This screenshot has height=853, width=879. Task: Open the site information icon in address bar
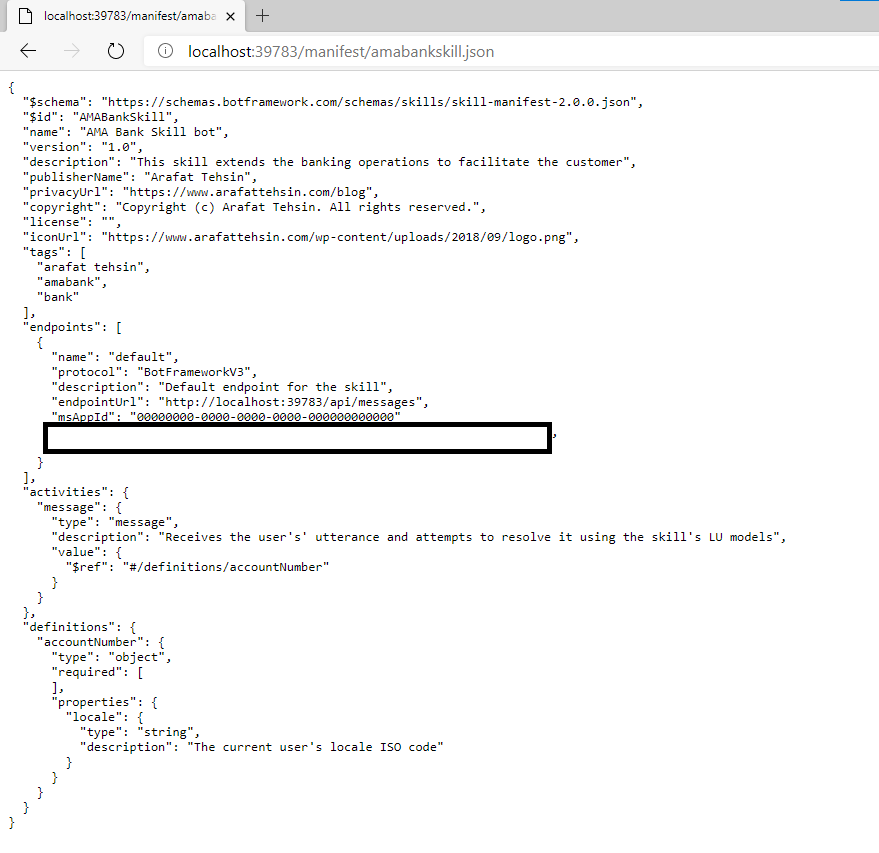tap(165, 51)
